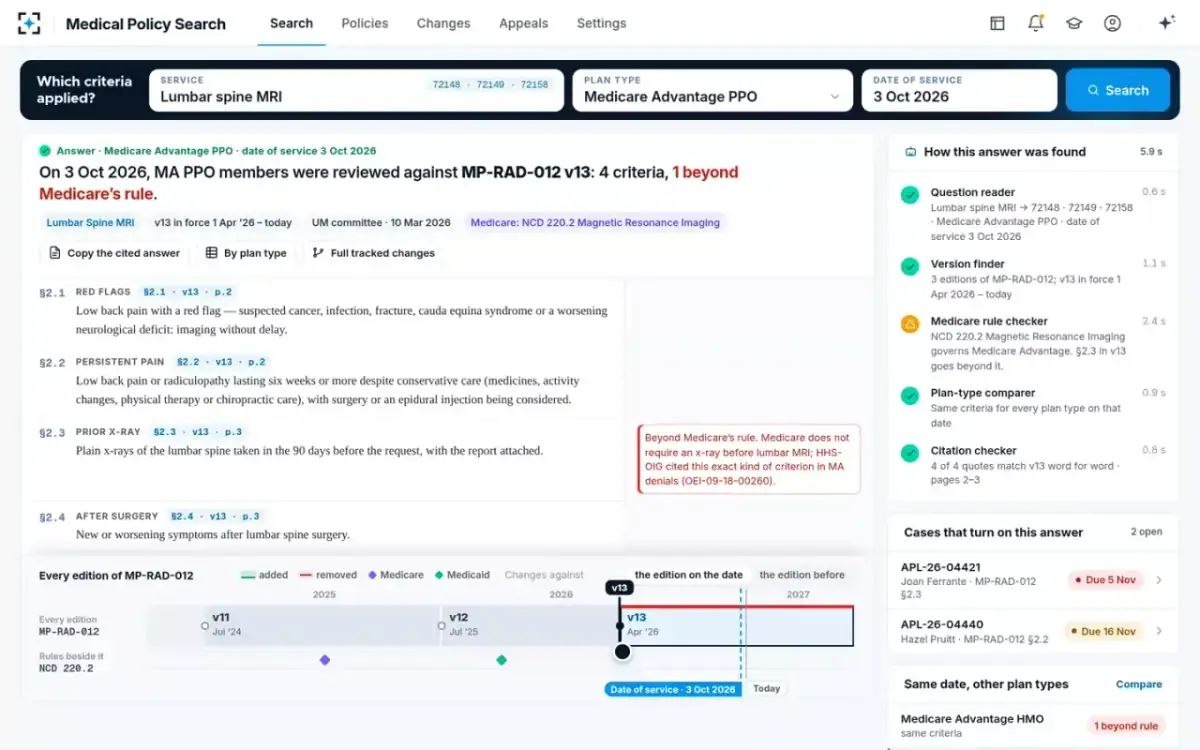Click the Question reader green check icon
The image size is (1200, 750).
[910, 195]
